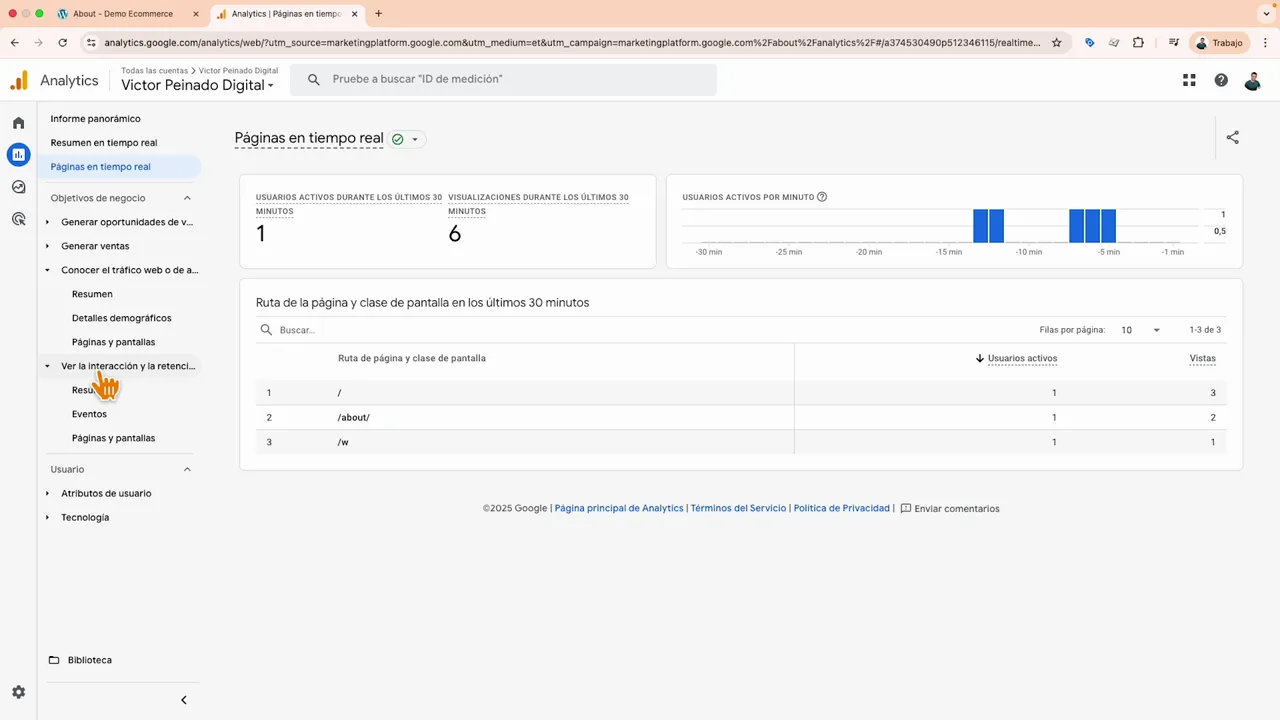Viewport: 1280px width, 720px height.
Task: Open the Google account avatar top right
Action: (x=1253, y=80)
